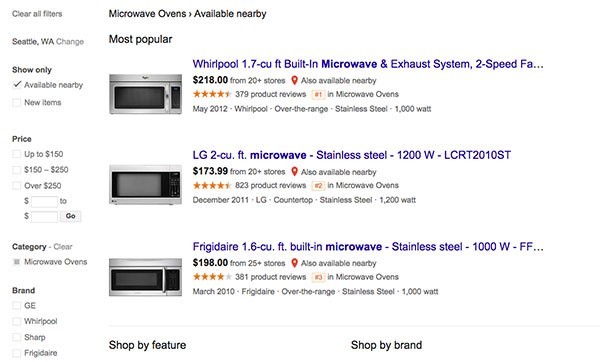
Task: Click the star rating of Whirlpool microwave
Action: [212, 94]
